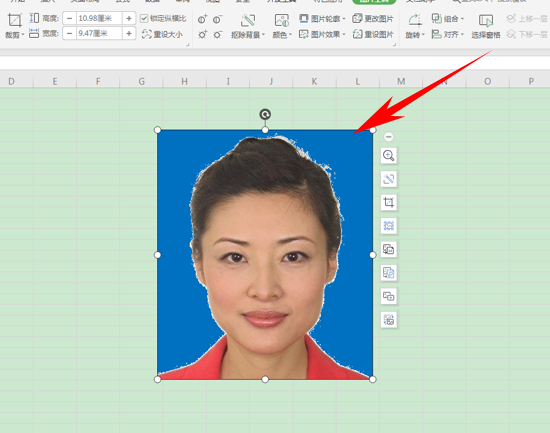The width and height of the screenshot is (550, 433).
Task: Expand the Color (颜色) dropdown arrow
Action: click(290, 35)
